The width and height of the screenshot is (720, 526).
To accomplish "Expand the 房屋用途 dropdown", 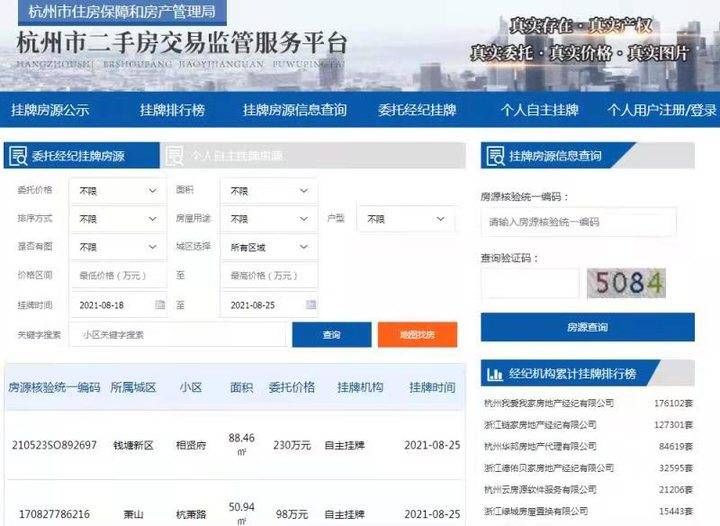I will 269,219.
